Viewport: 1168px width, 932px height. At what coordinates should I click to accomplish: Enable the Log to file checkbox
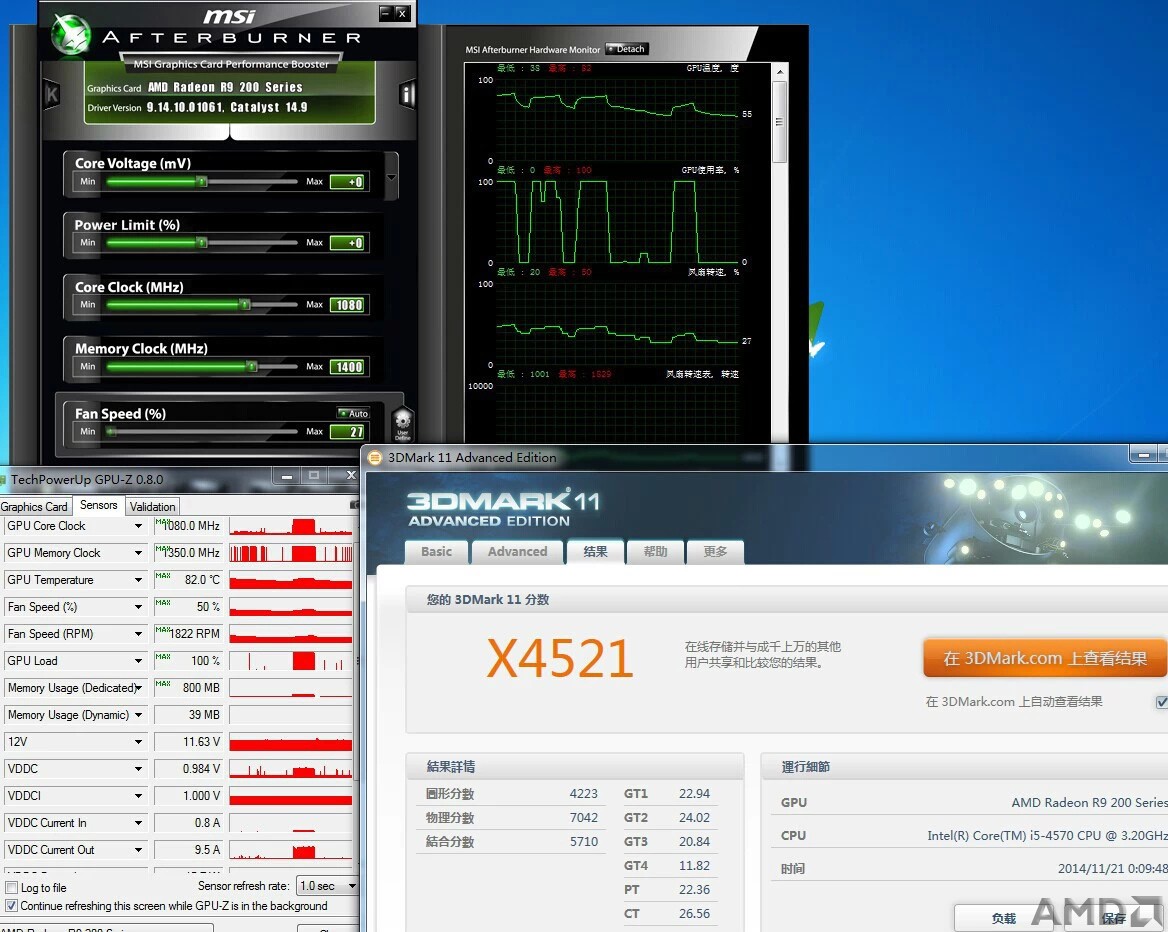(12, 887)
